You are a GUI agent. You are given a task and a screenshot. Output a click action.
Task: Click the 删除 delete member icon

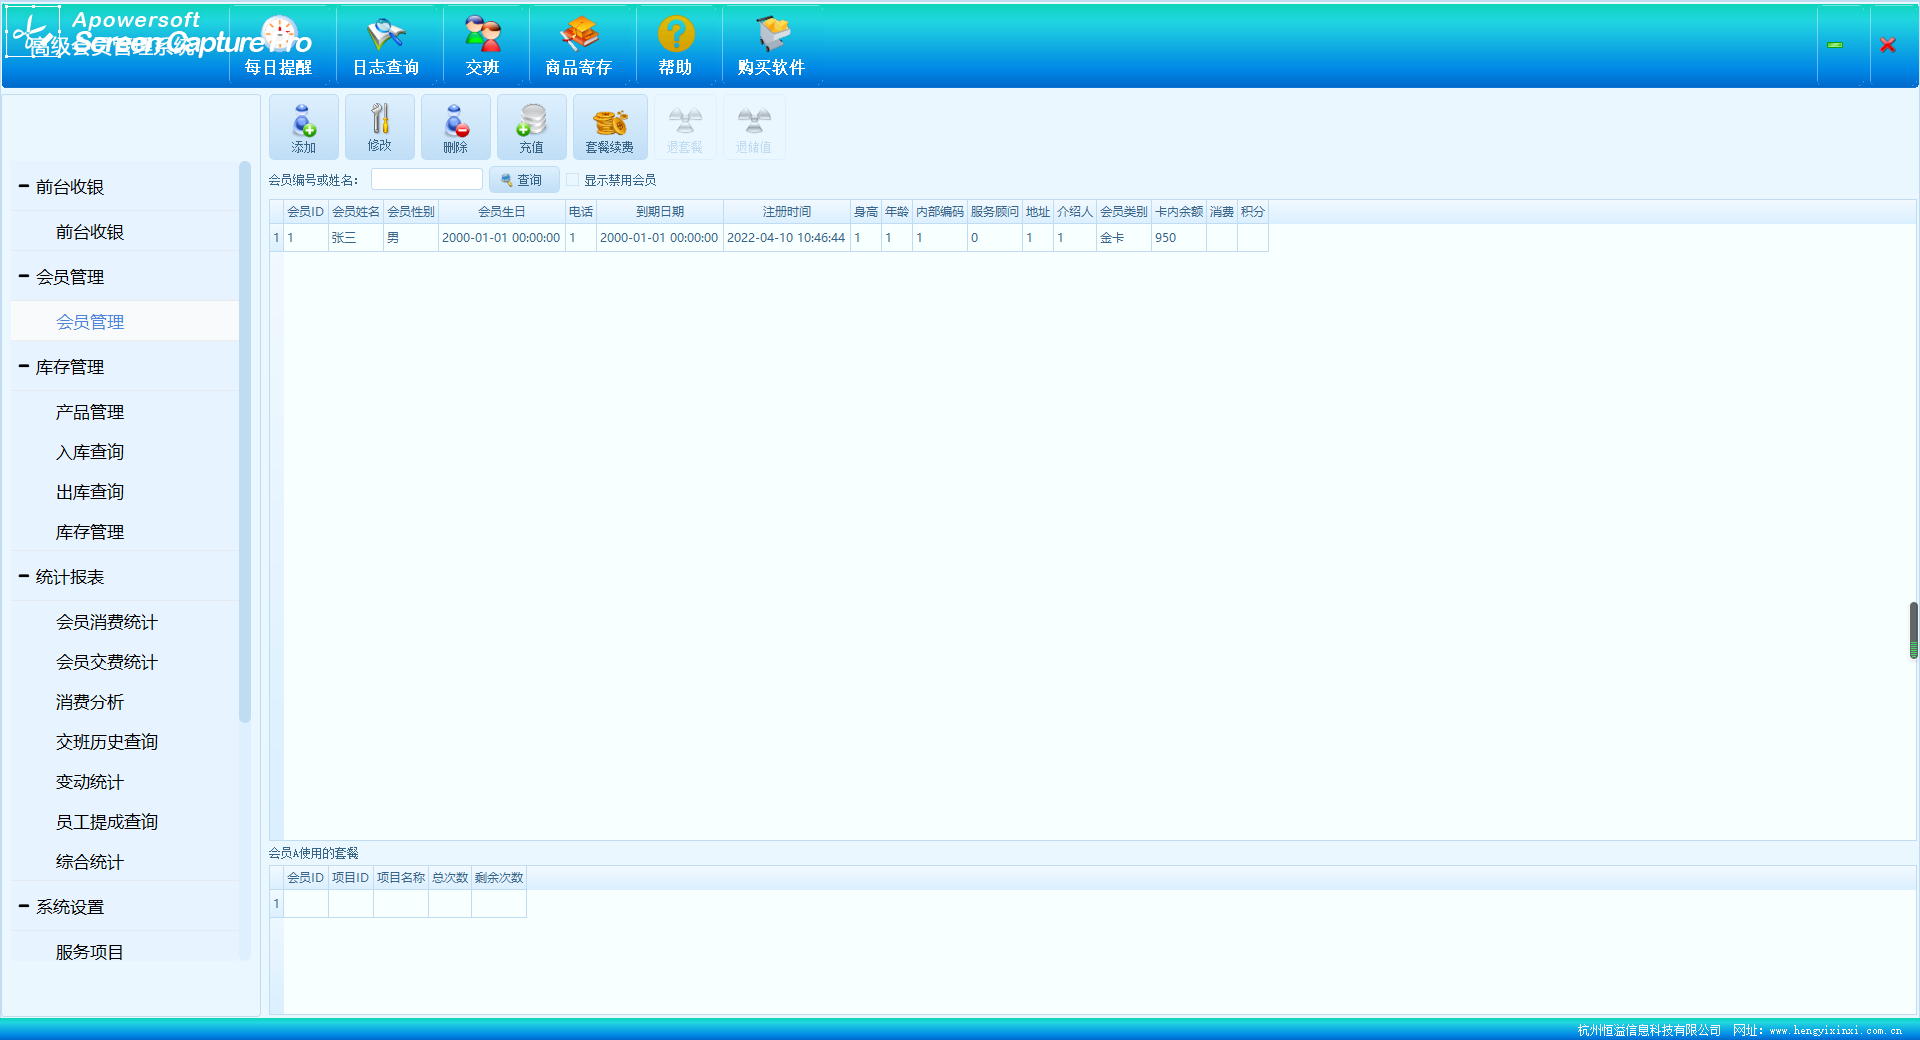tap(455, 127)
